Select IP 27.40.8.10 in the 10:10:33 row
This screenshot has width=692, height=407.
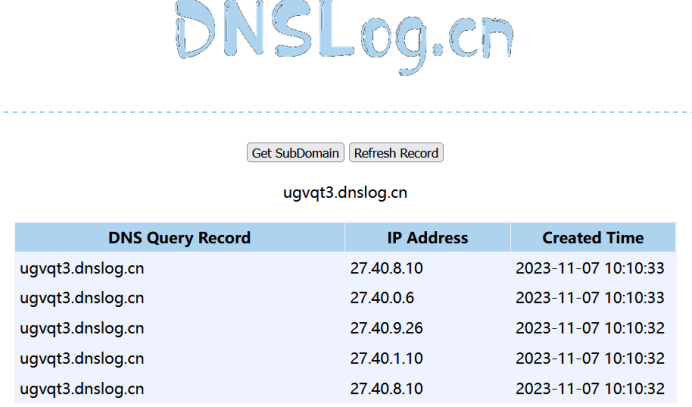click(x=387, y=268)
